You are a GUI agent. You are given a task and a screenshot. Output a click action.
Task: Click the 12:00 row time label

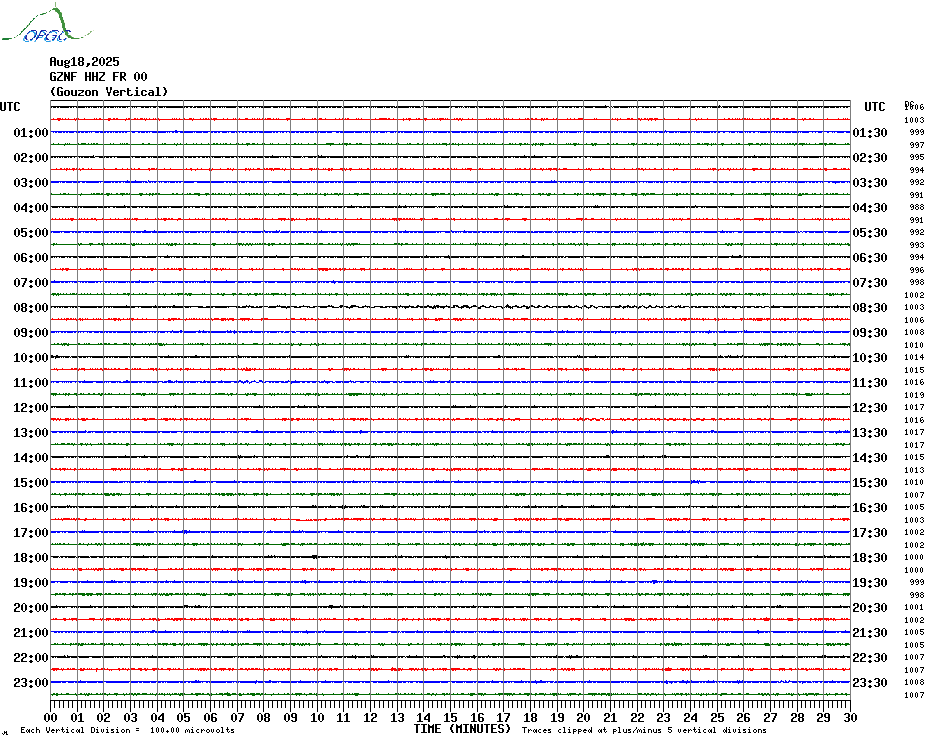(x=31, y=408)
